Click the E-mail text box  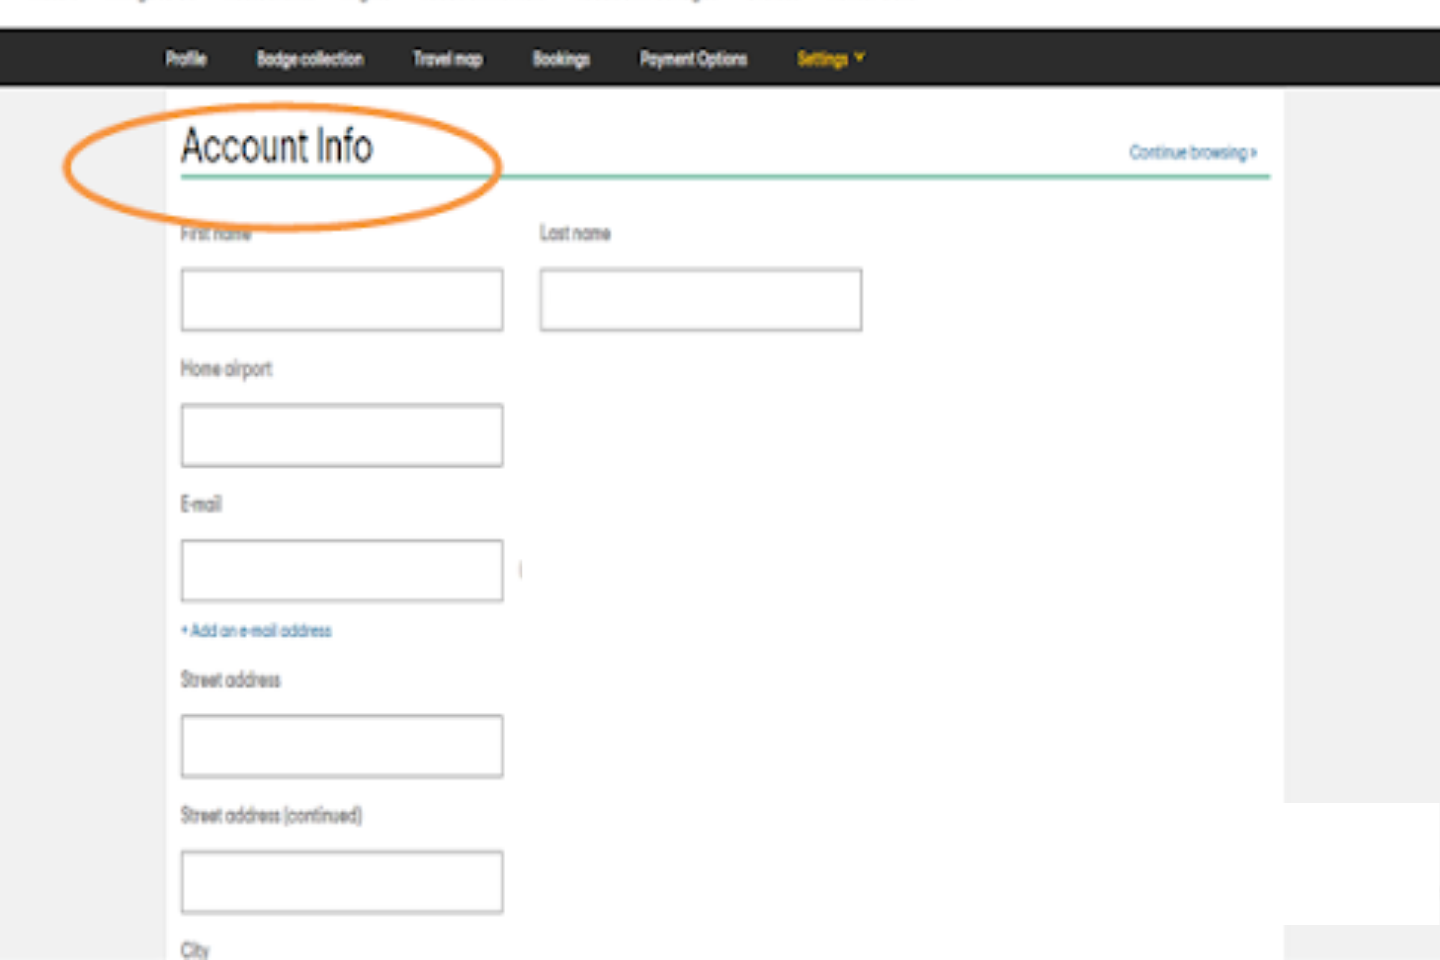pos(341,570)
